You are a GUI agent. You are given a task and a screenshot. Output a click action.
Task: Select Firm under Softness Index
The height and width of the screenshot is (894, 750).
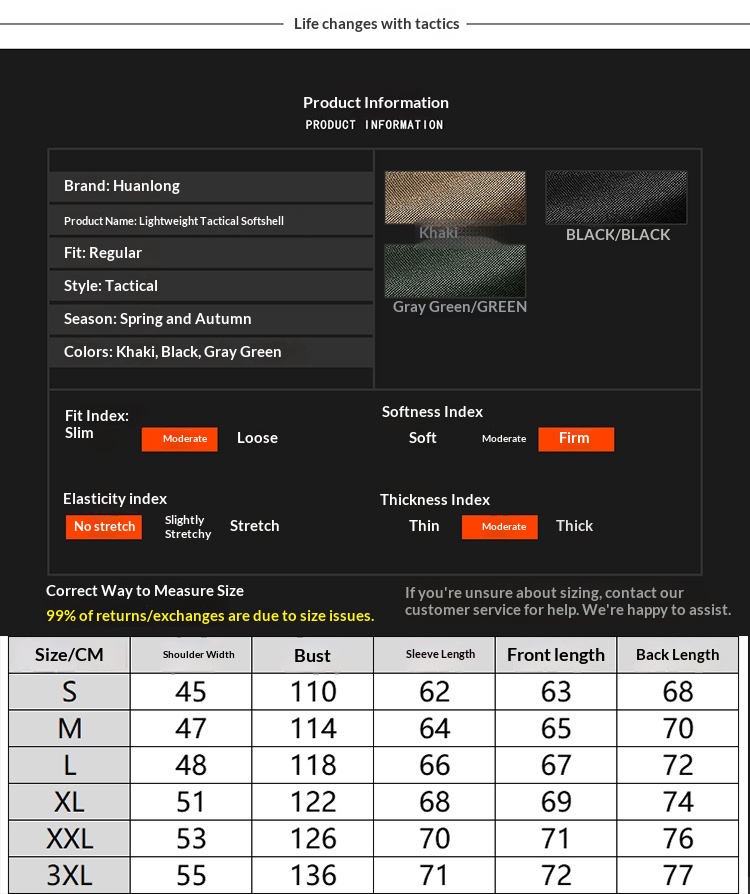click(x=575, y=439)
